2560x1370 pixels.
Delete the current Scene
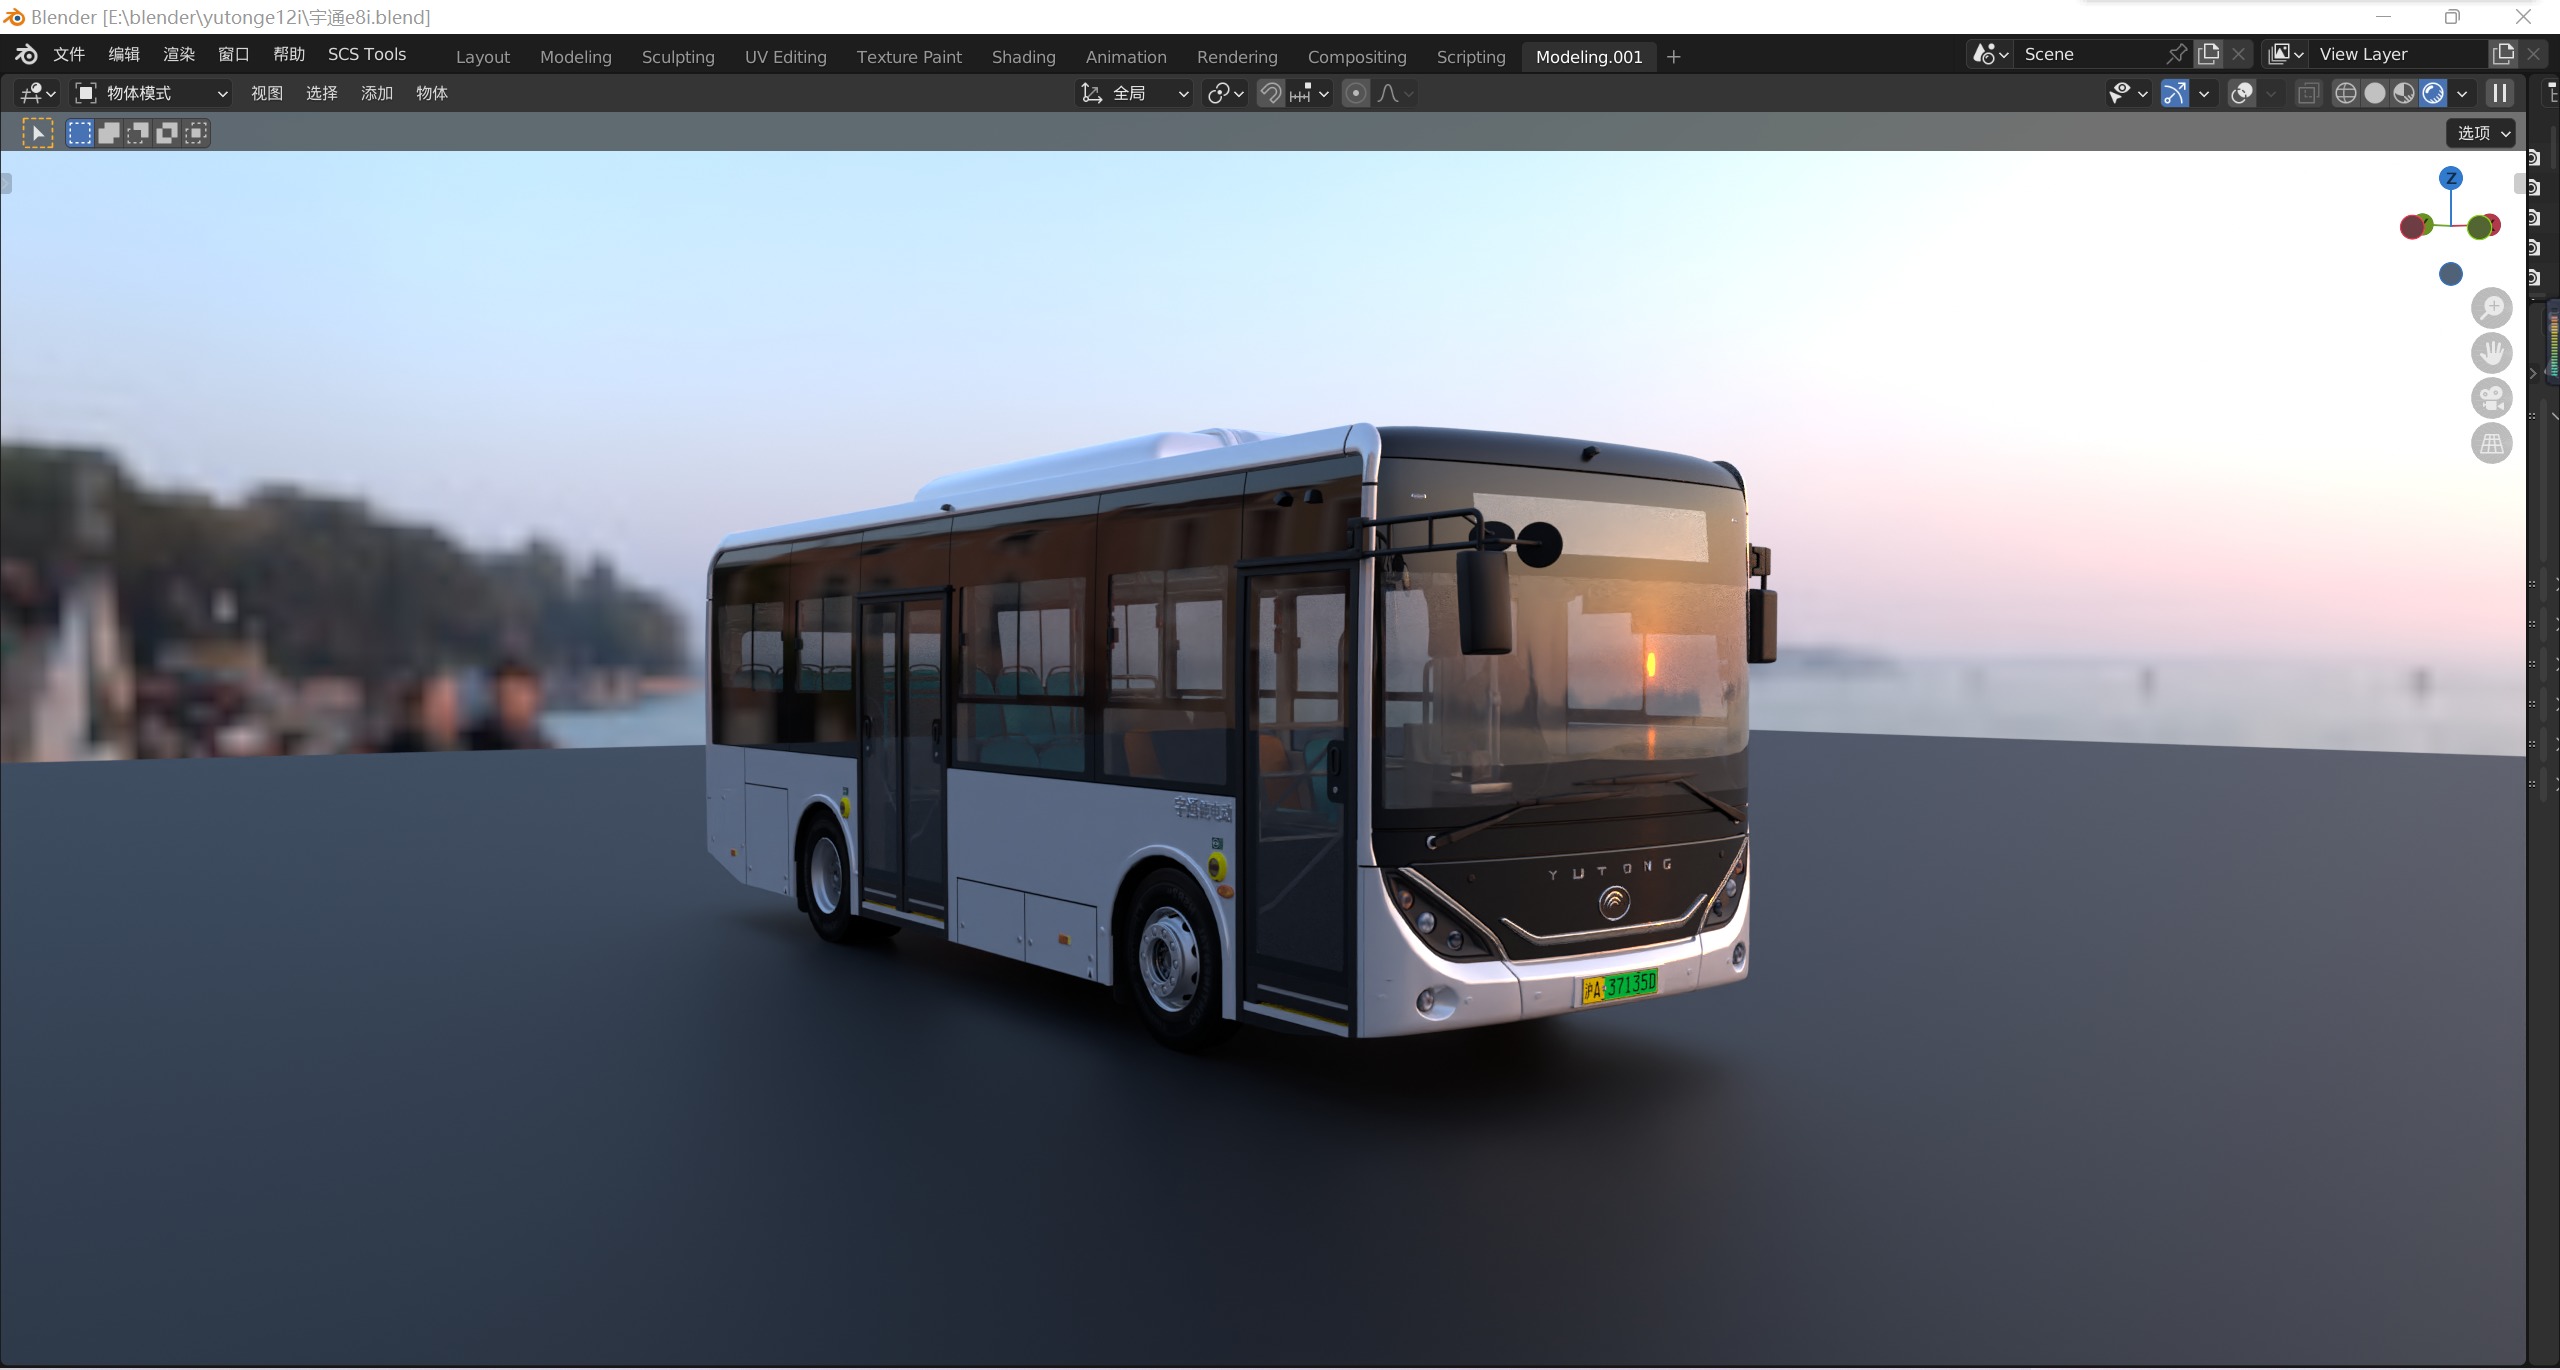2239,54
